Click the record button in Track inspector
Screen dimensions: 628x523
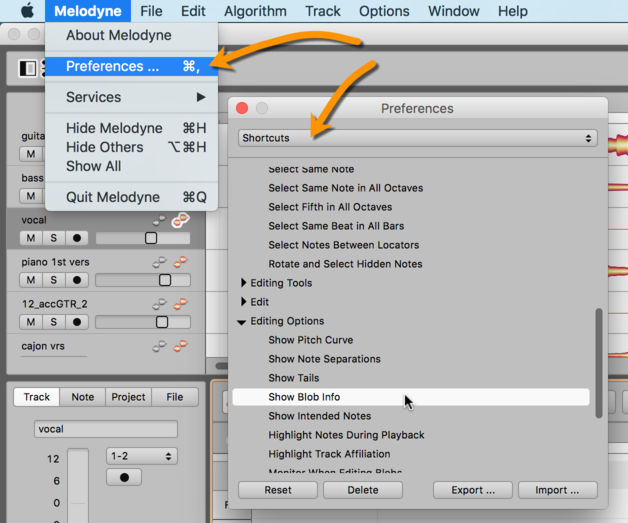[x=124, y=477]
